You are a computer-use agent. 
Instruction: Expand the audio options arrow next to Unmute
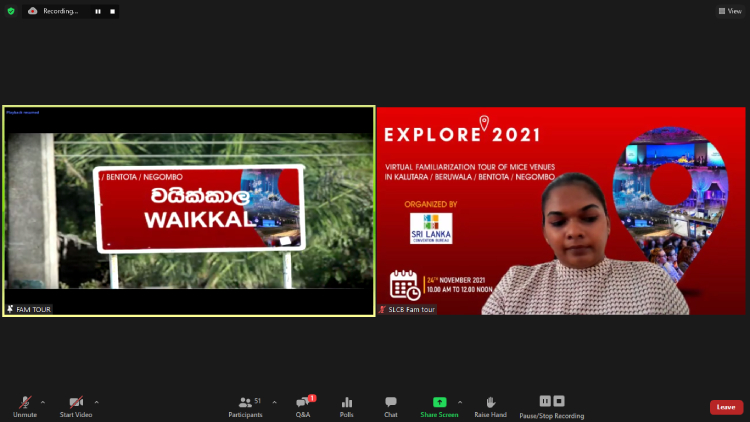coord(43,402)
